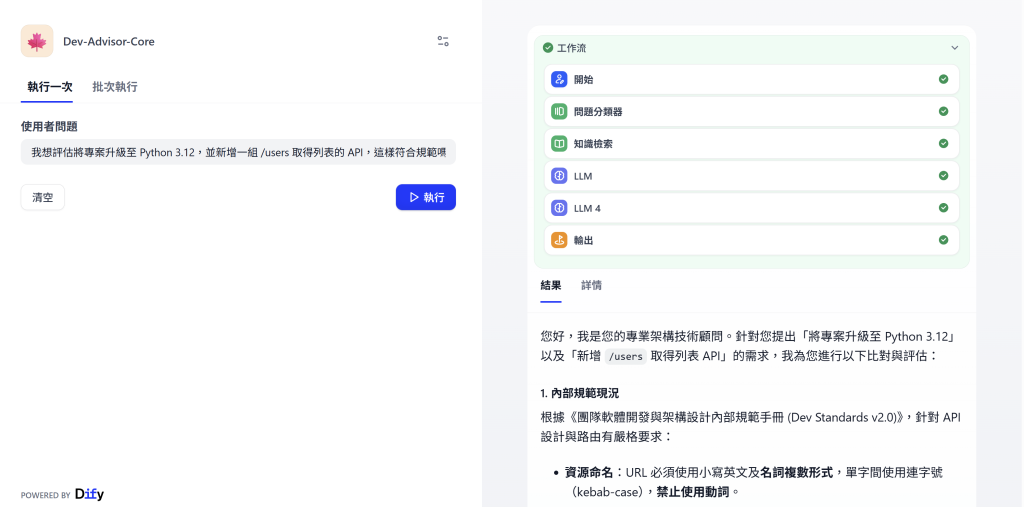Open the 詳情 tab

click(592, 286)
